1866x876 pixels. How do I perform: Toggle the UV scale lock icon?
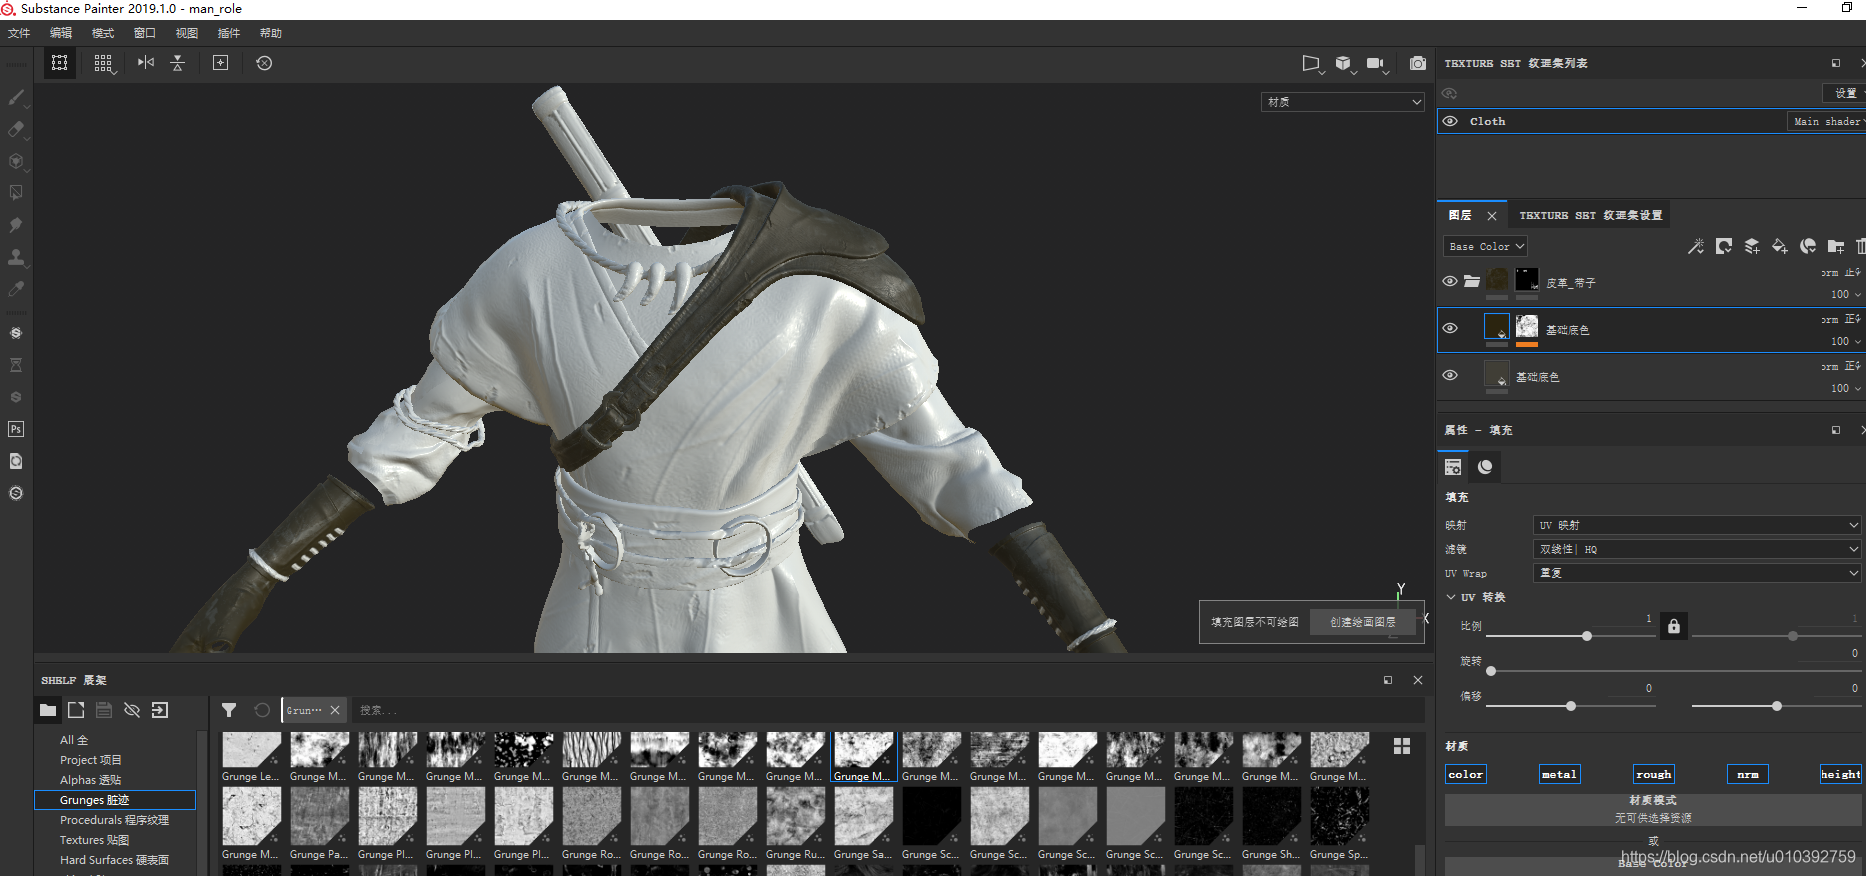1674,626
